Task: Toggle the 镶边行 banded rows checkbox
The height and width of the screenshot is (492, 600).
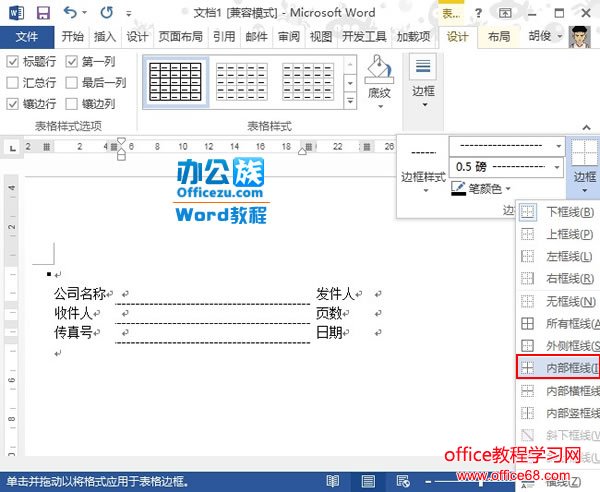Action: (x=13, y=104)
